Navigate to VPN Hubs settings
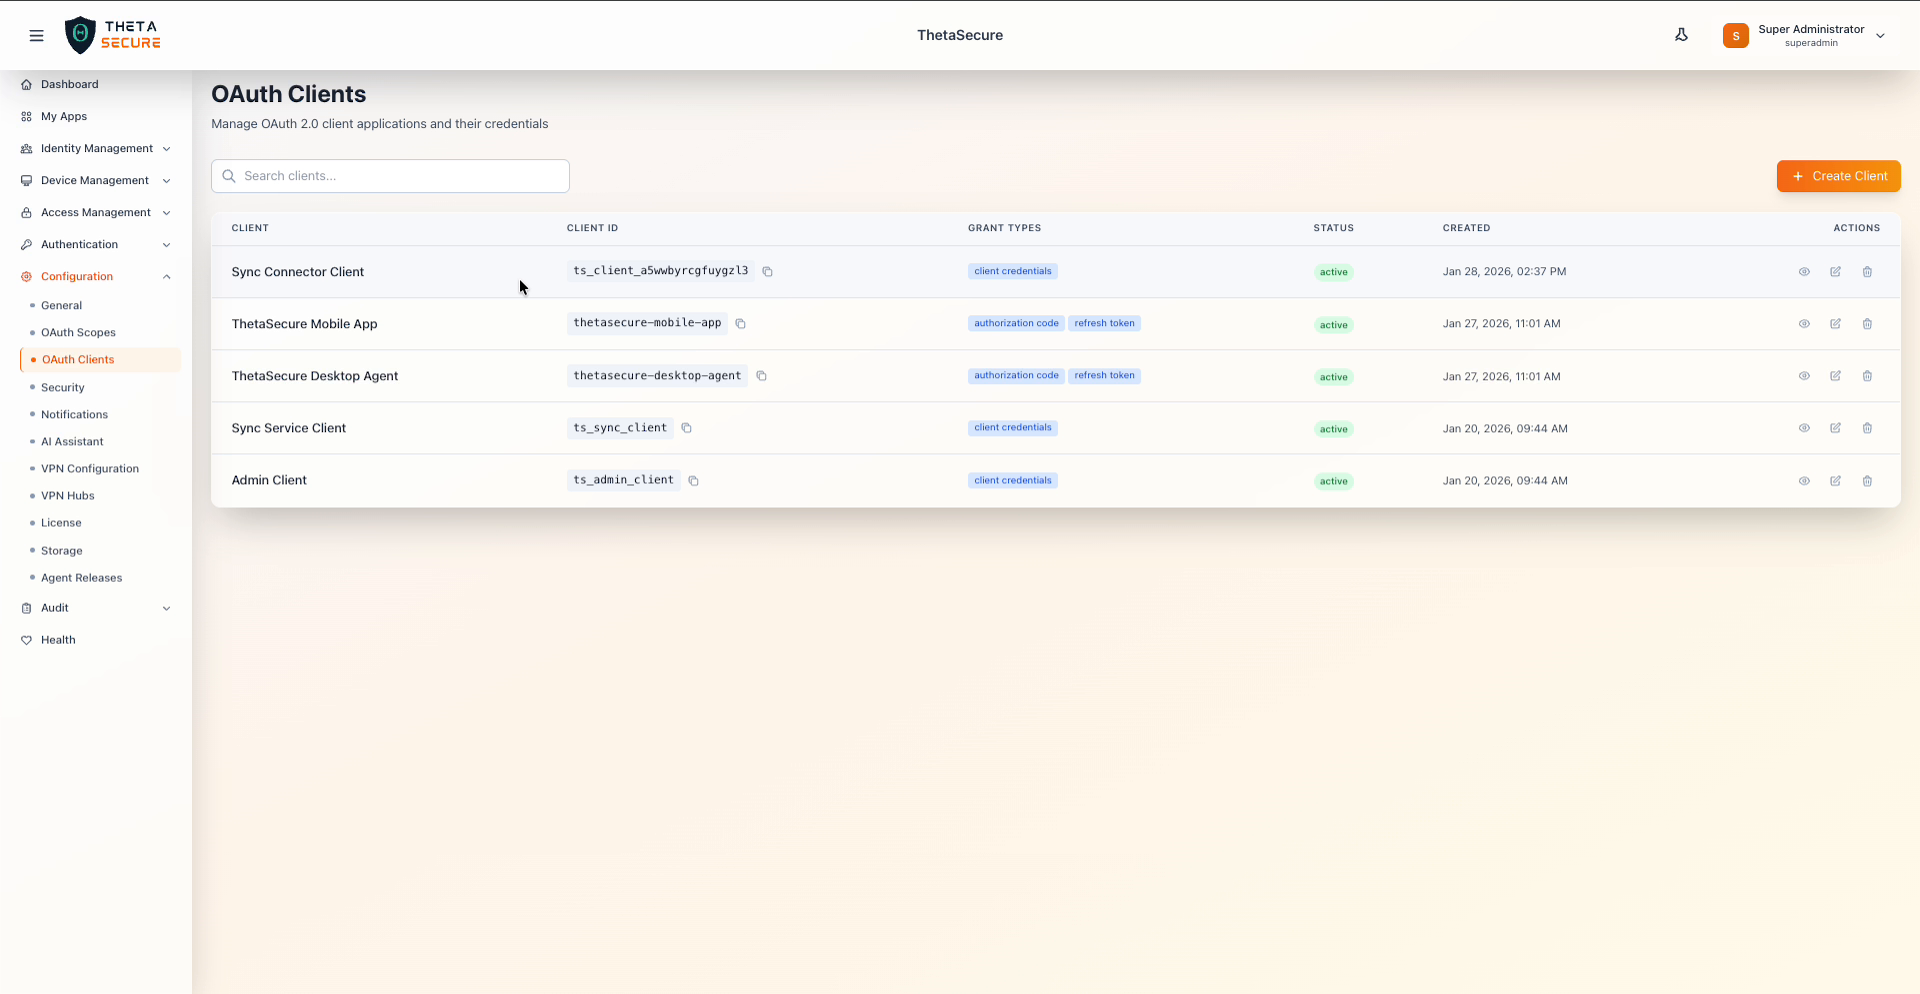Image resolution: width=1920 pixels, height=994 pixels. 68,495
